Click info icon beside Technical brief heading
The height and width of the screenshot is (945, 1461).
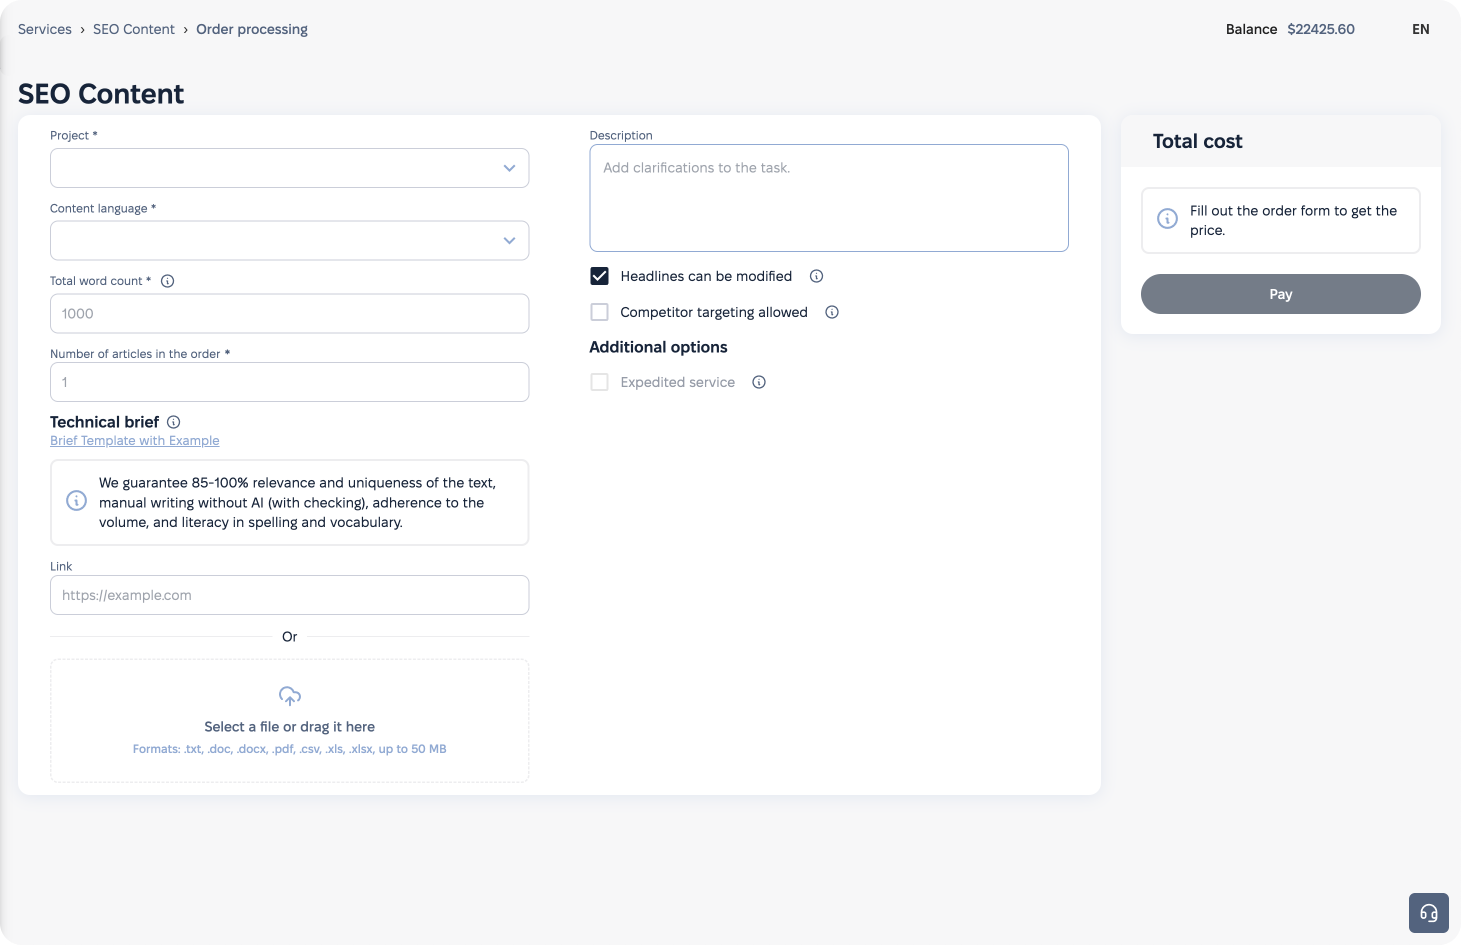click(174, 422)
